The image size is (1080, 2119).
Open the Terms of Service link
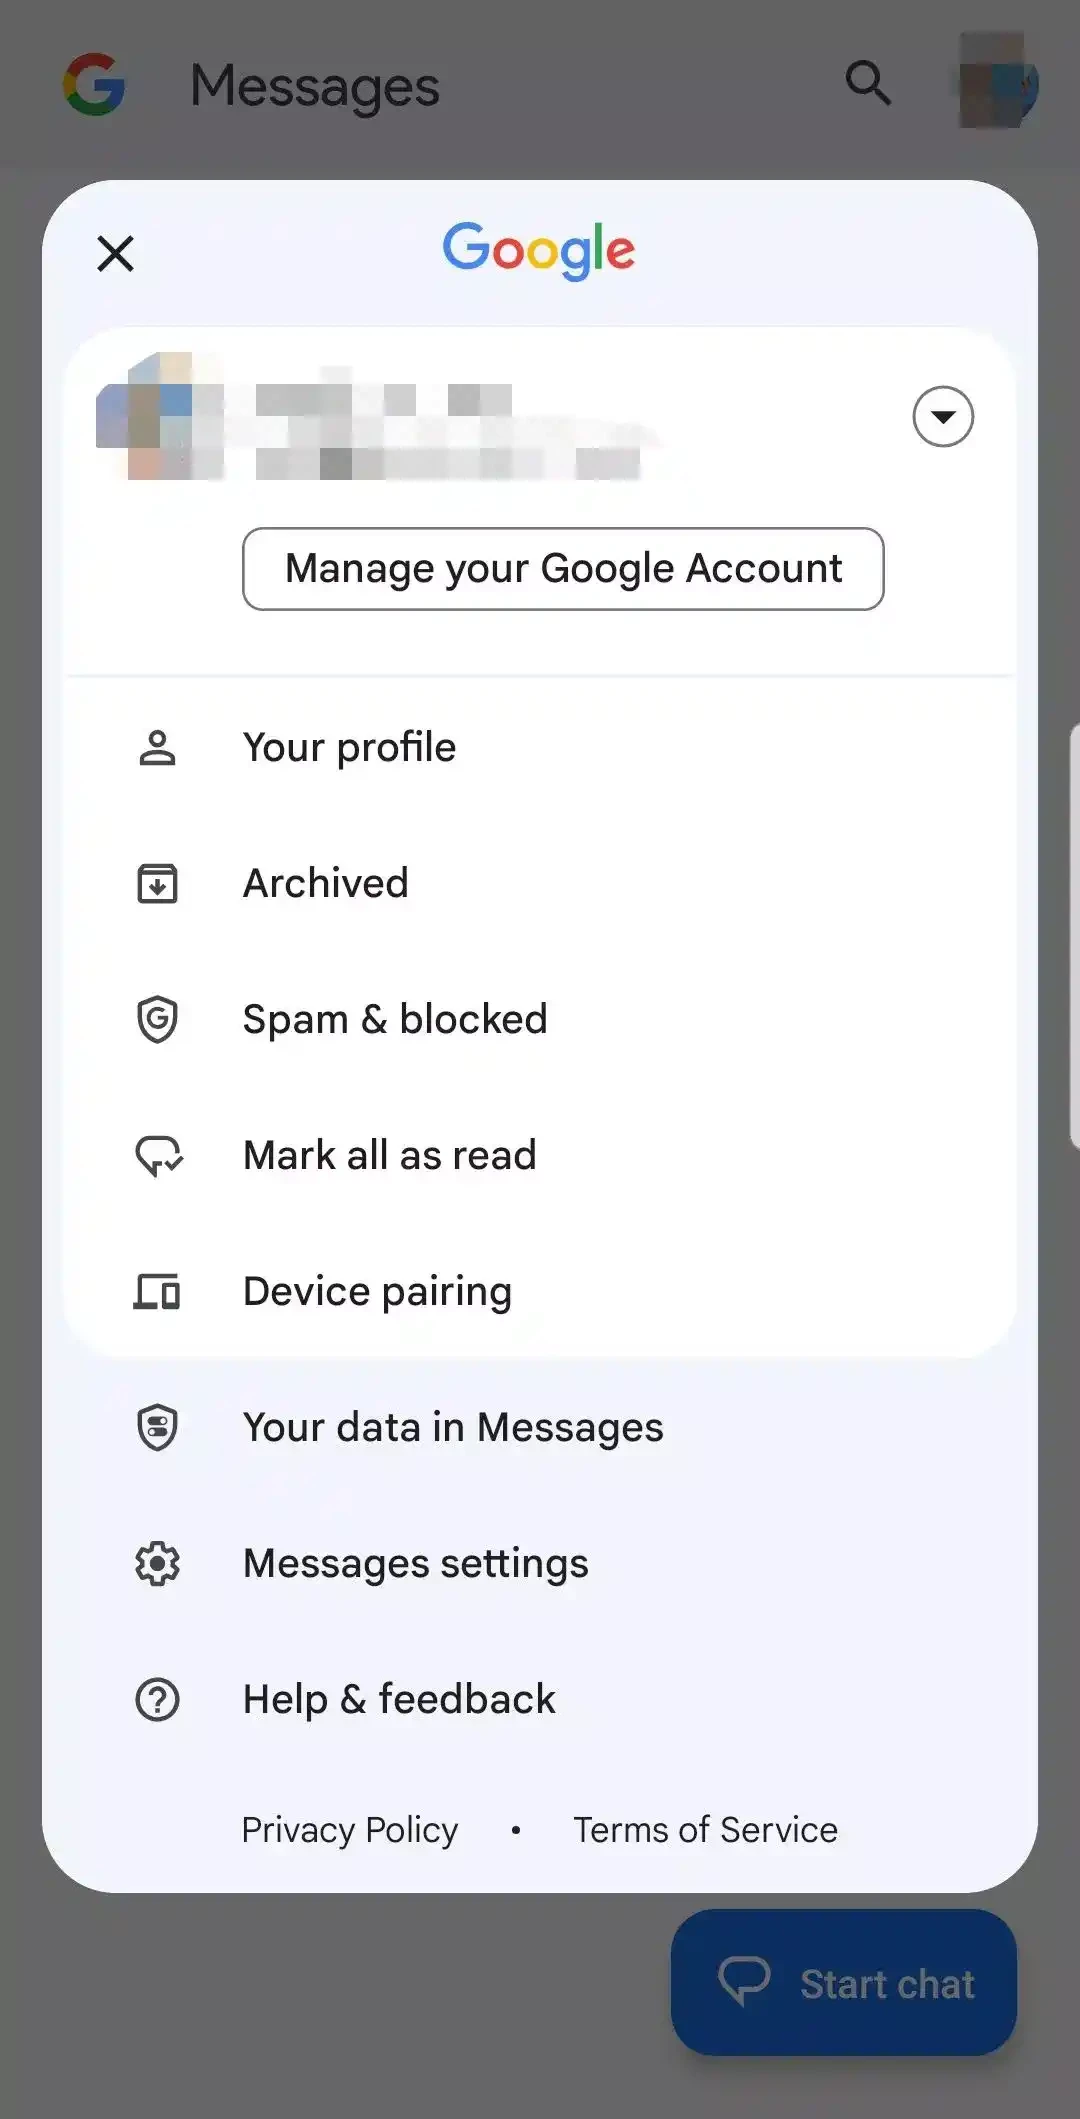[x=705, y=1830]
